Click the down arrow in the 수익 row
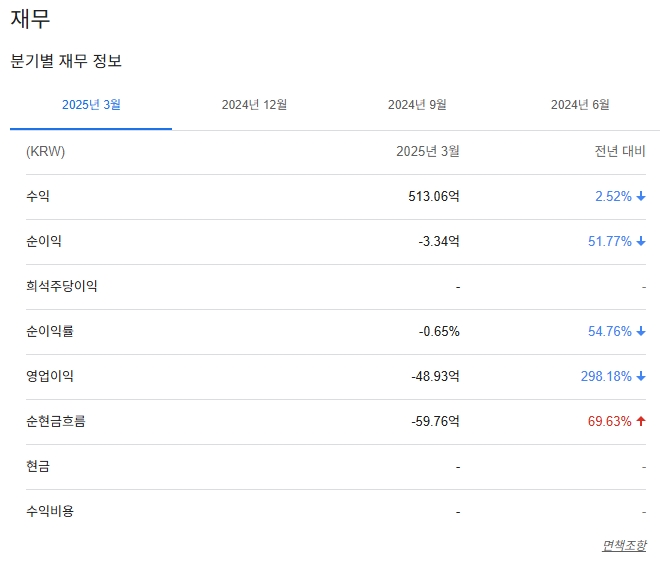660x568 pixels. [641, 197]
